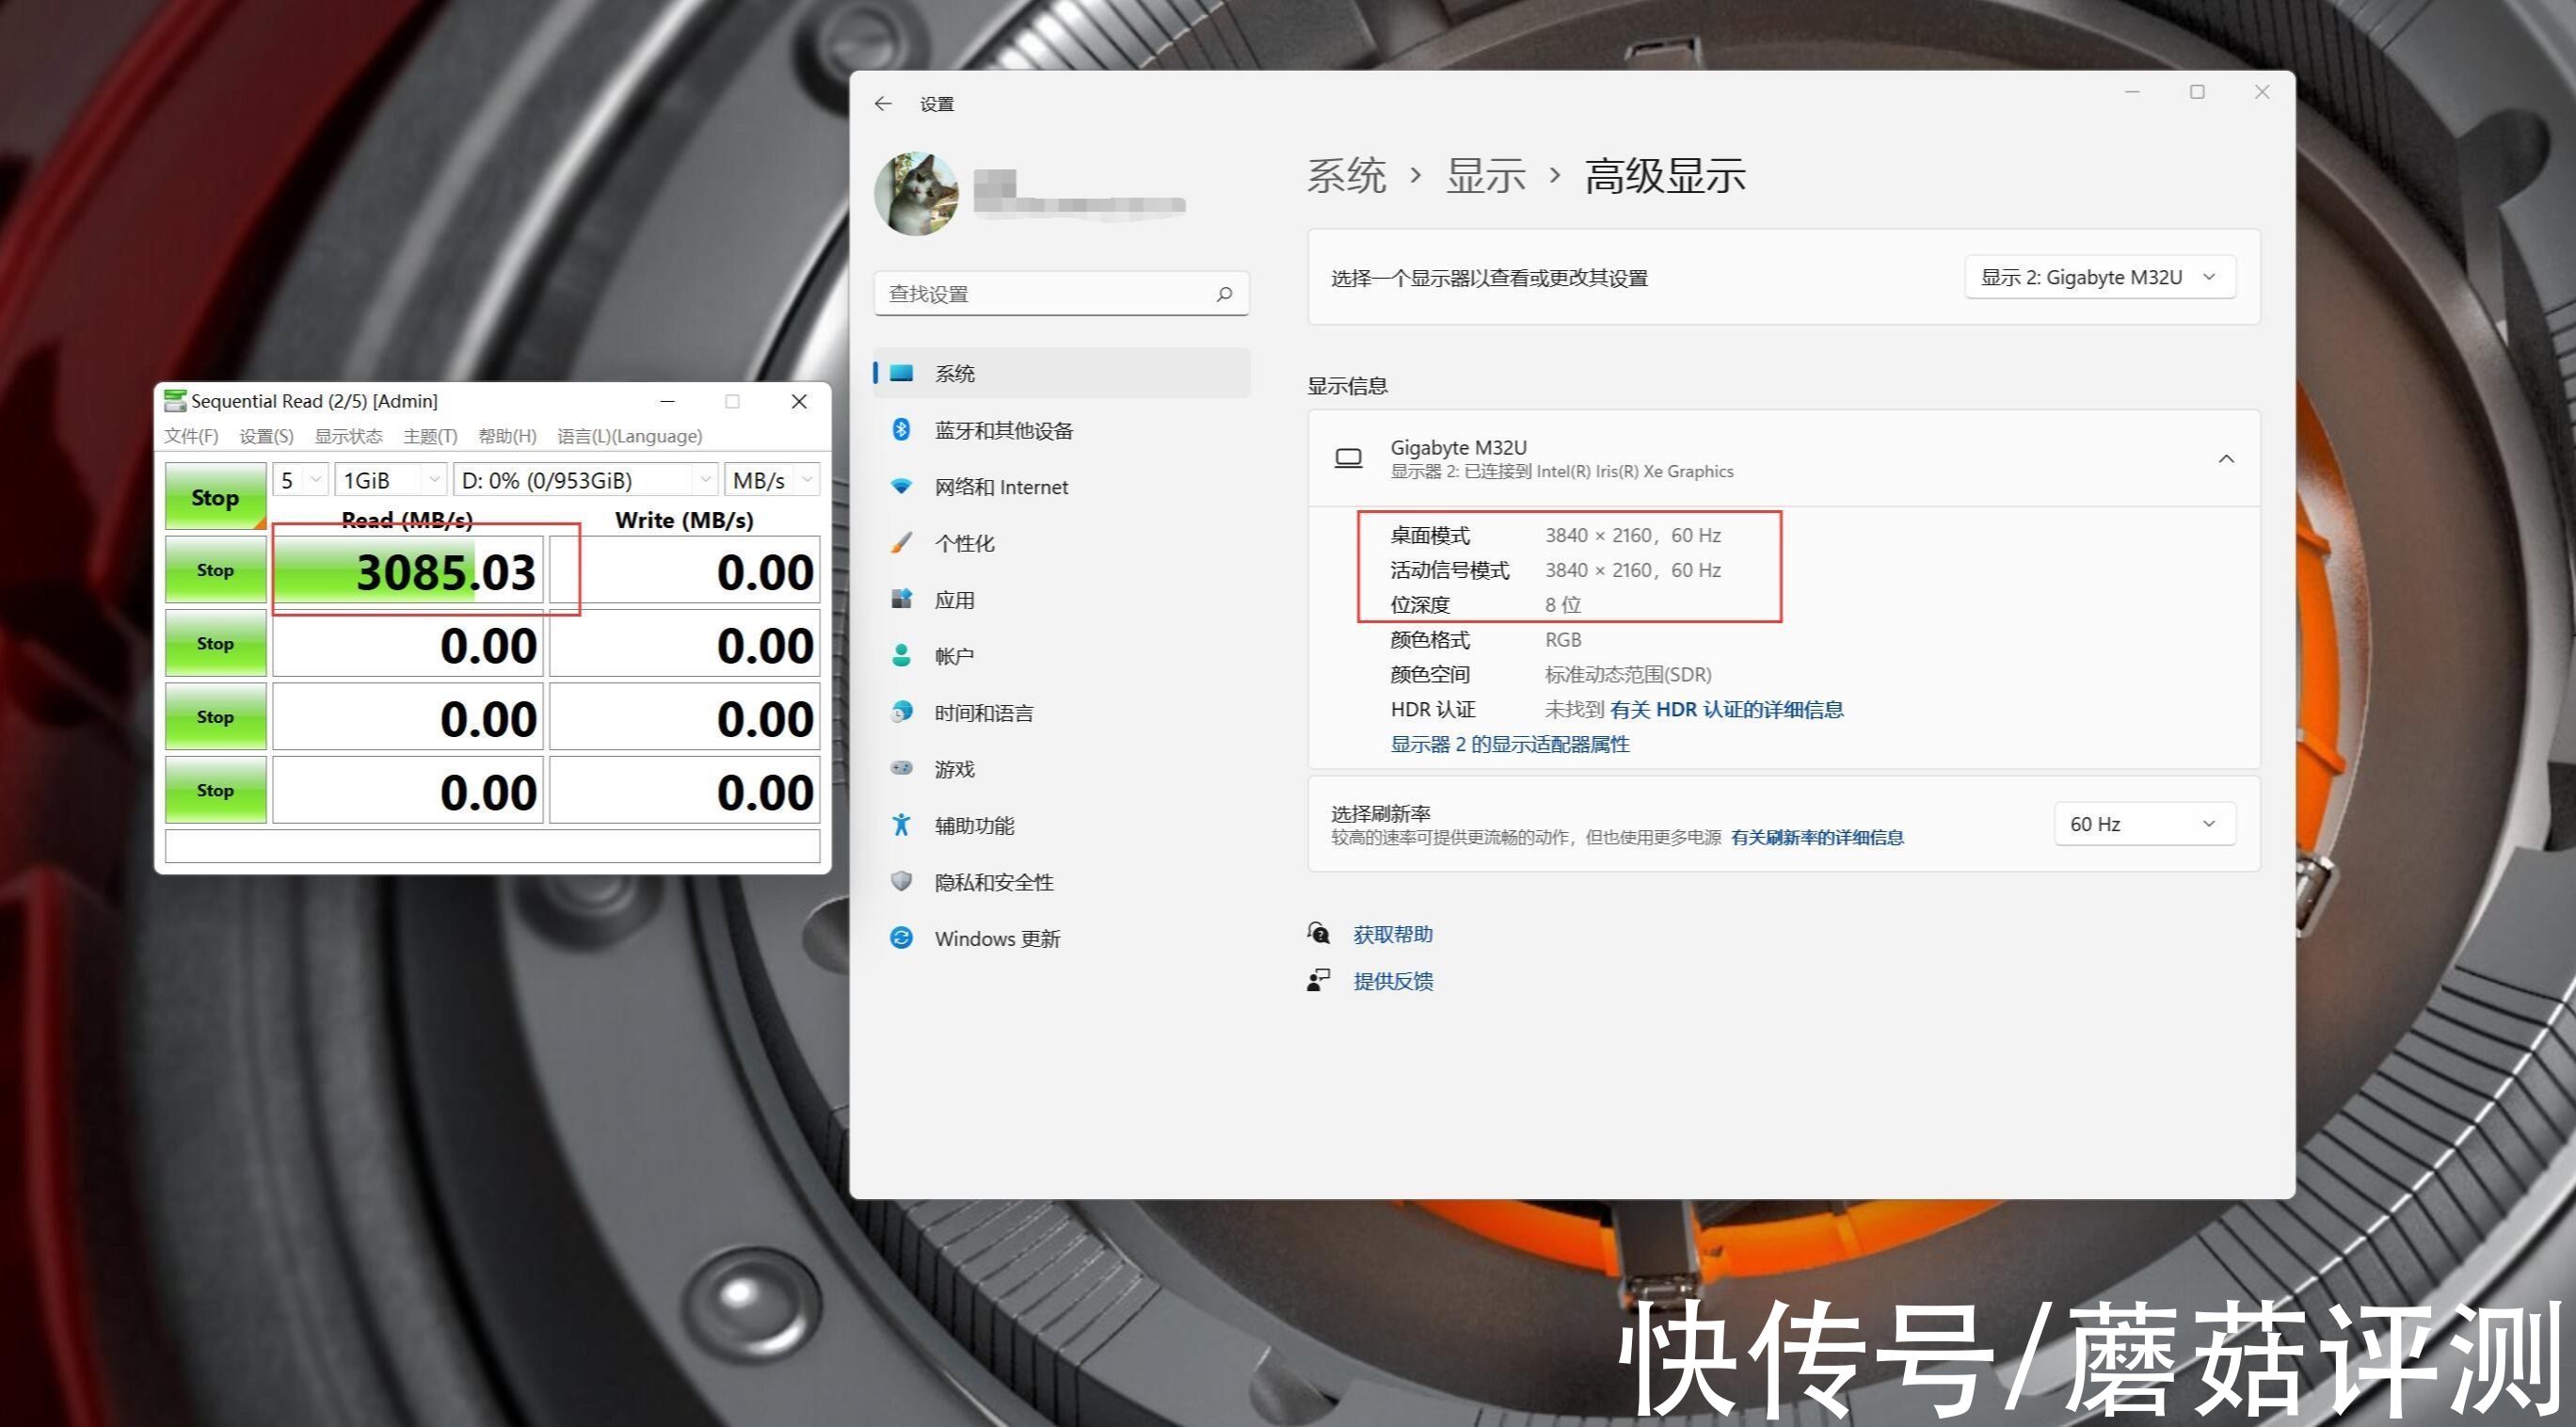Image resolution: width=2576 pixels, height=1427 pixels.
Task: Open display selector 显示 2: Gigabyte M32U dropdown
Action: (2100, 277)
